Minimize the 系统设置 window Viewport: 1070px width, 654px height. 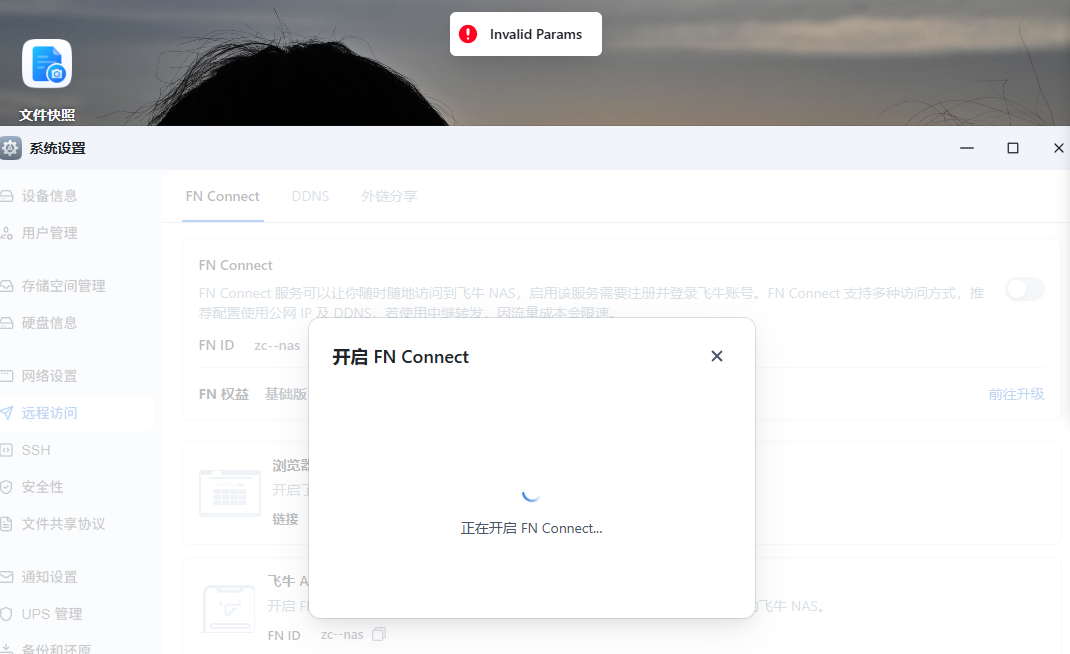point(967,148)
